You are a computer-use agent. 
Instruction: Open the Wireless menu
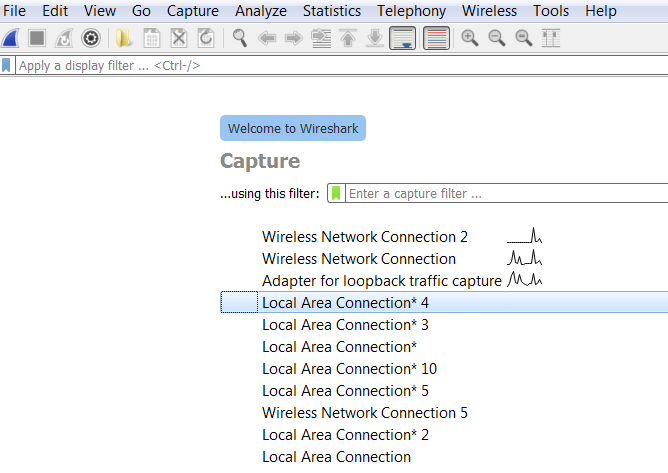tap(489, 11)
